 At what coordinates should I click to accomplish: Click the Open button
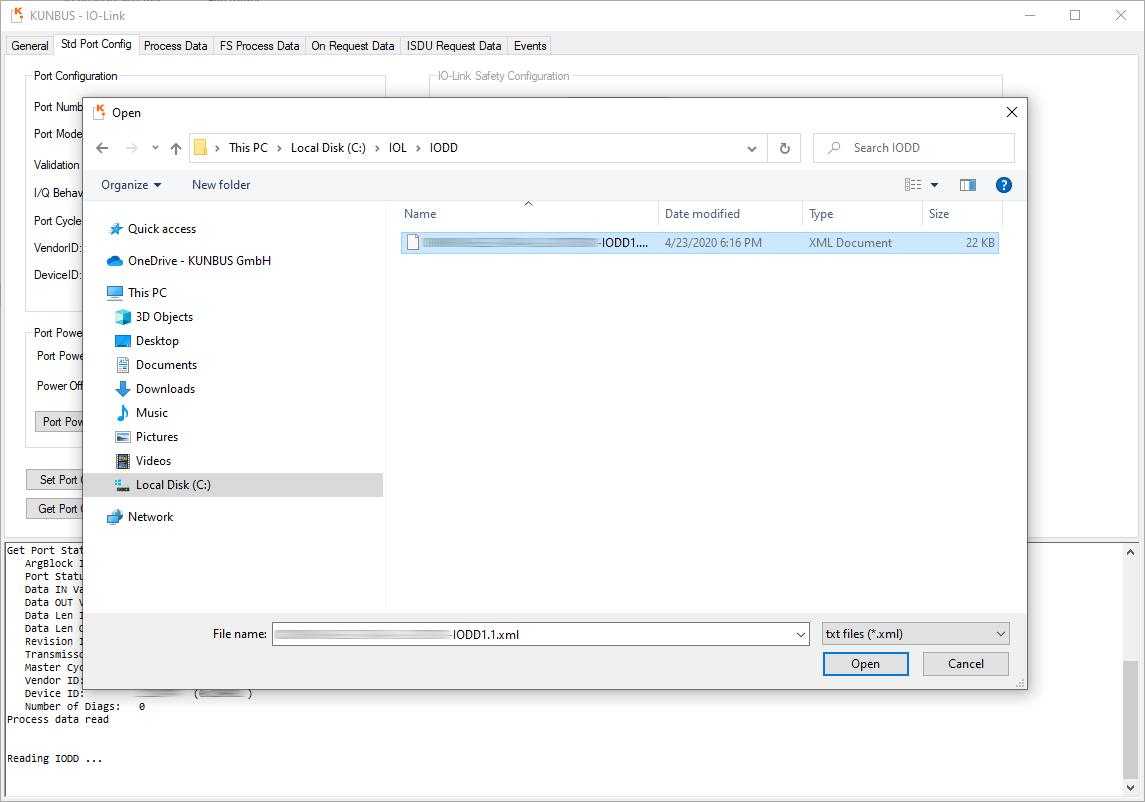865,664
